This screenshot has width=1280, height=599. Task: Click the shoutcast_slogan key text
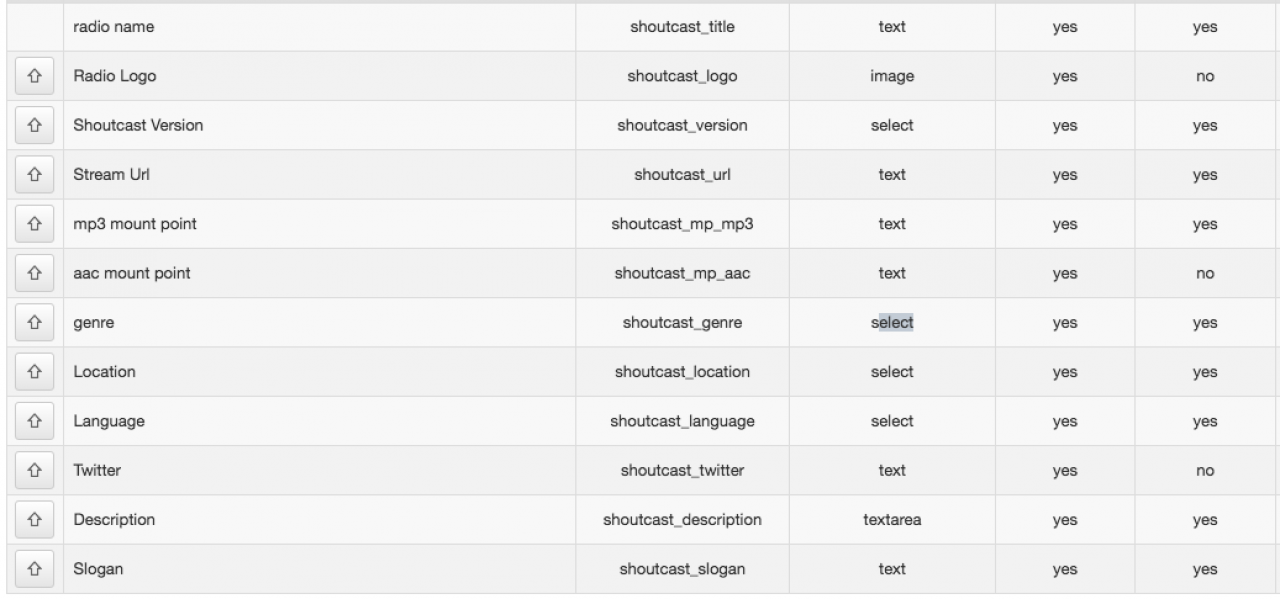(x=683, y=569)
